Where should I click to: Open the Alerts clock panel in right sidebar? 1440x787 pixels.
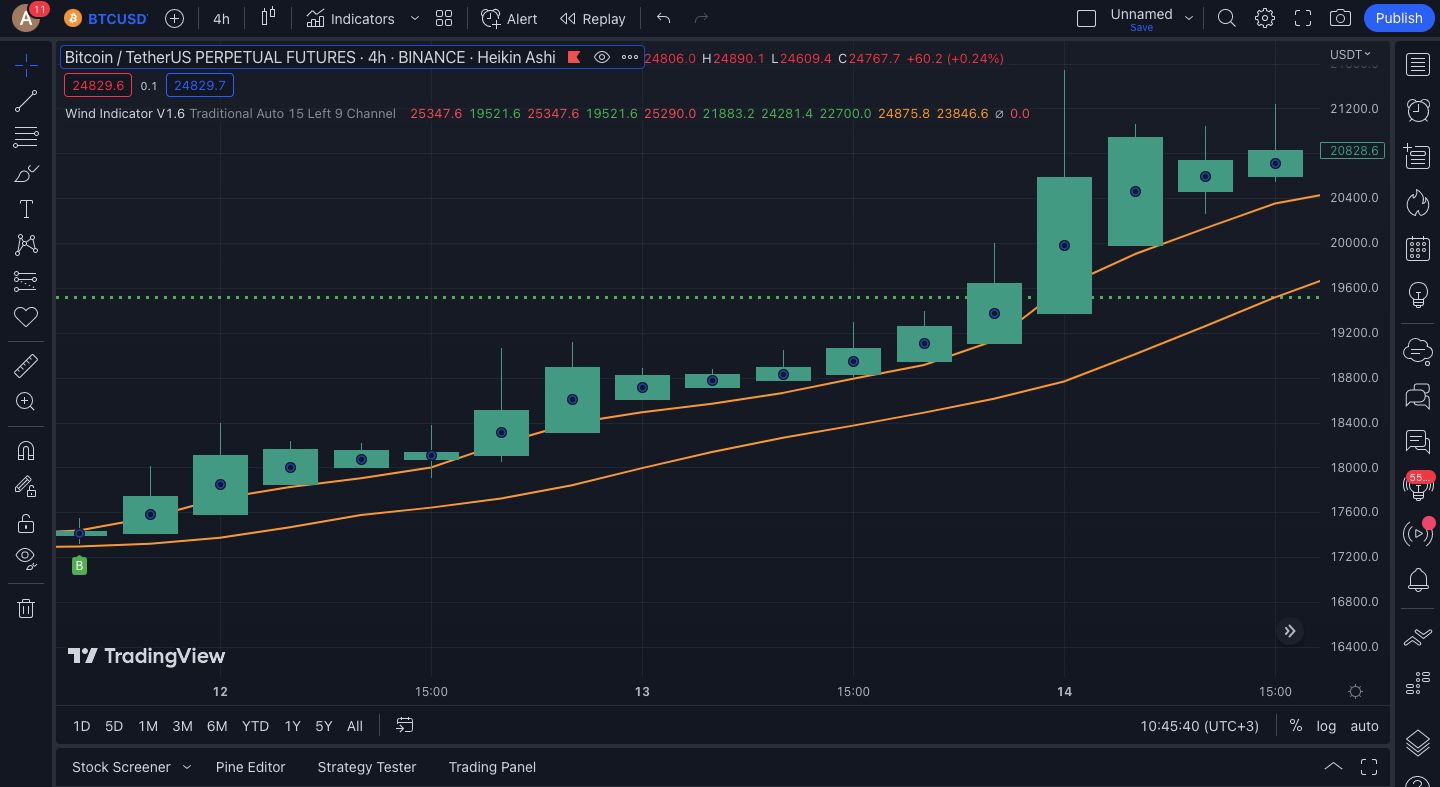pos(1417,109)
